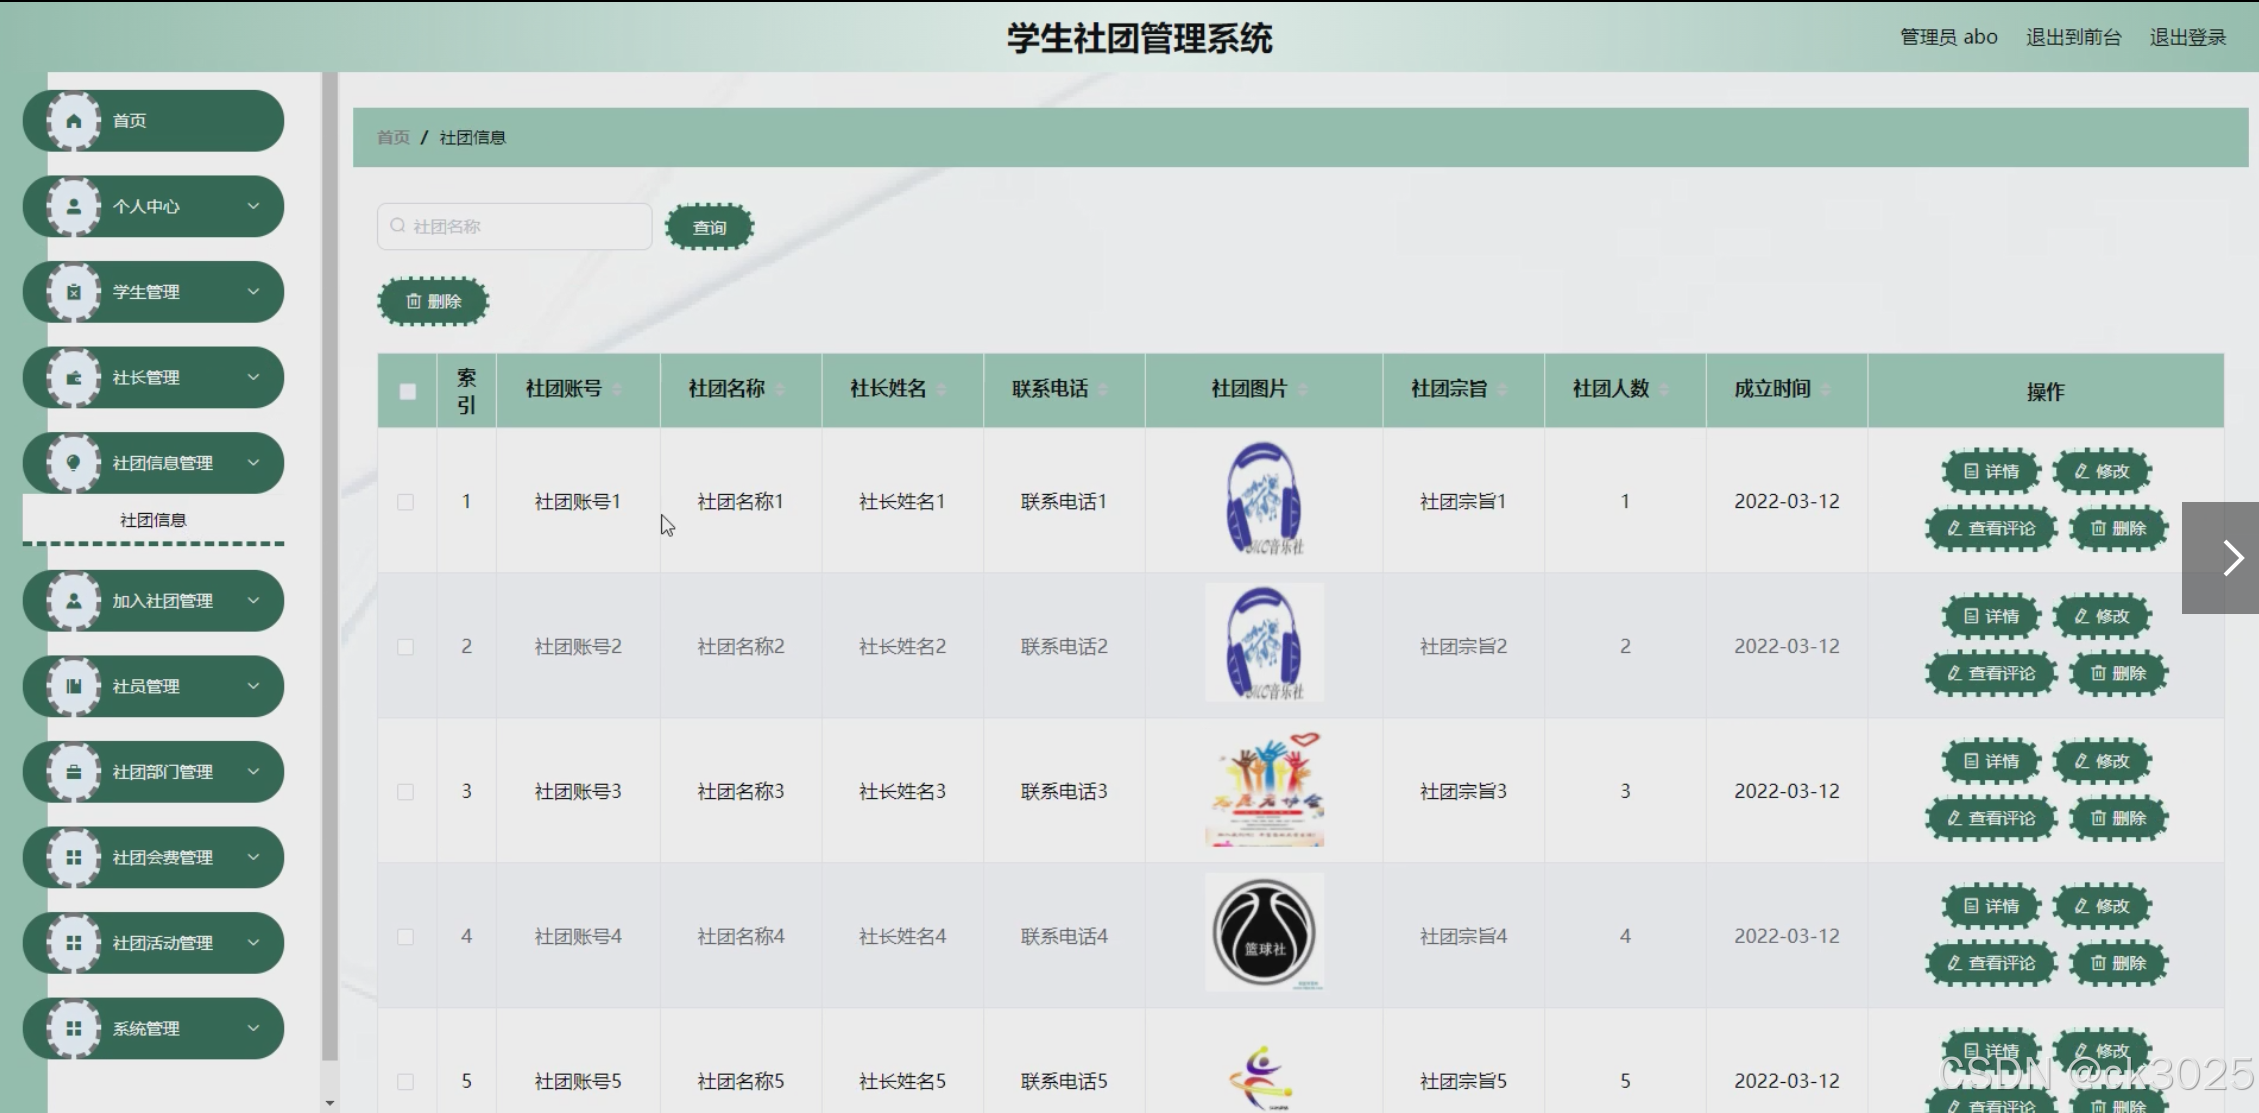This screenshot has height=1113, width=2259.
Task: Click the home icon in the sidebar
Action: (x=74, y=121)
